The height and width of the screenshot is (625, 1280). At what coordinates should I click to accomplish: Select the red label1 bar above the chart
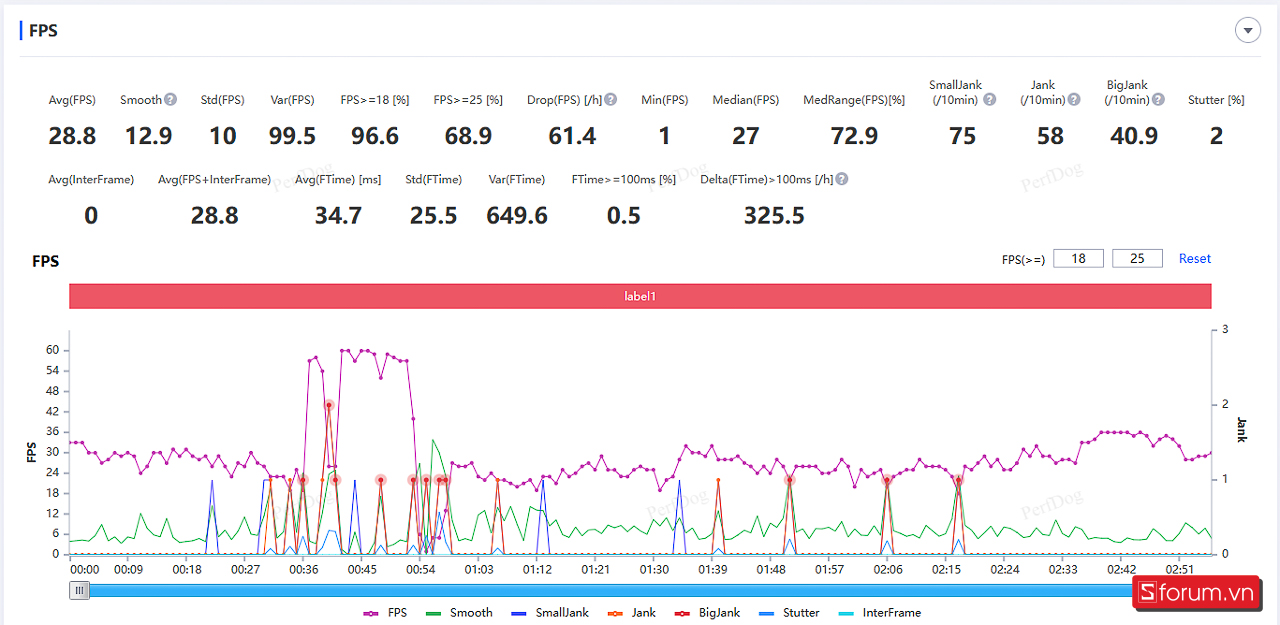[640, 296]
